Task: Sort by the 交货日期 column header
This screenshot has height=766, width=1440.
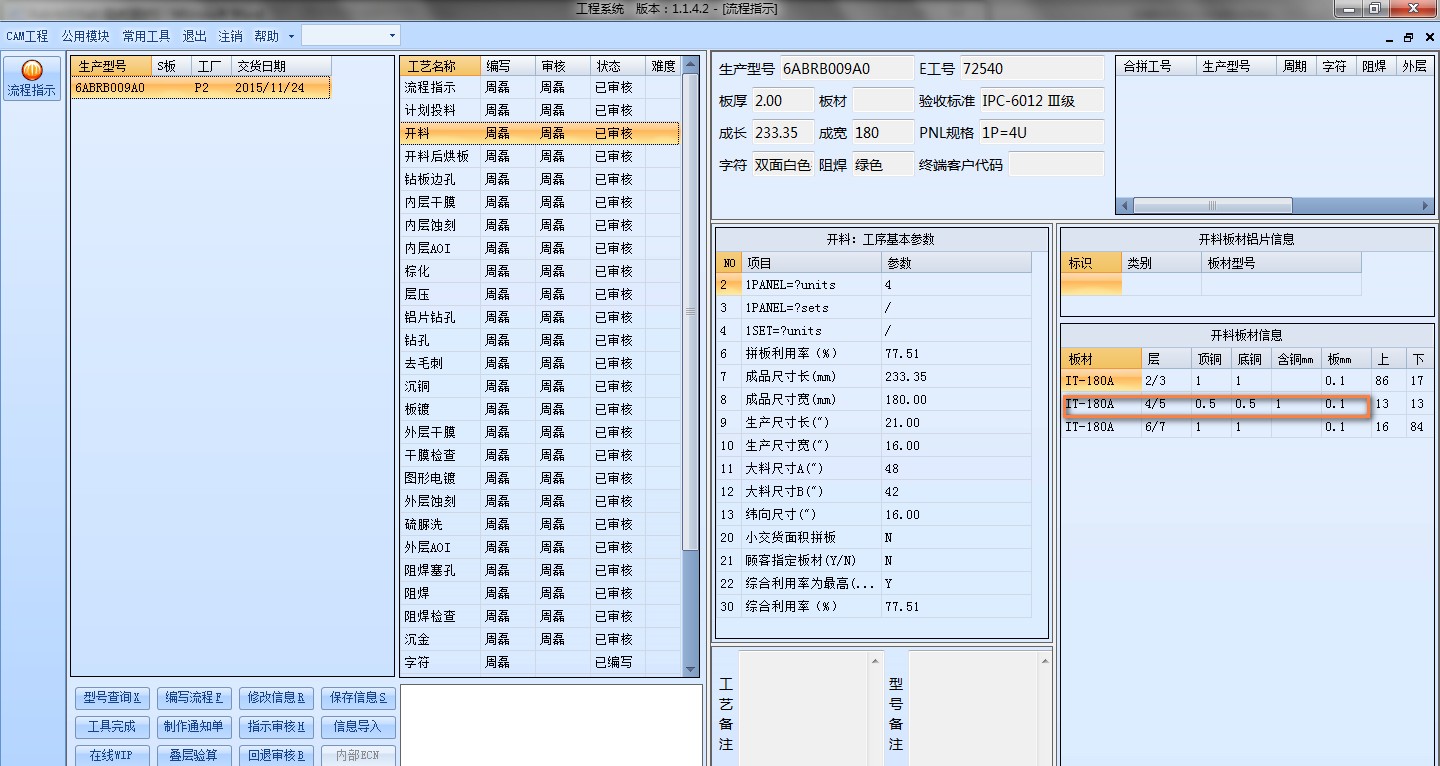Action: click(281, 66)
